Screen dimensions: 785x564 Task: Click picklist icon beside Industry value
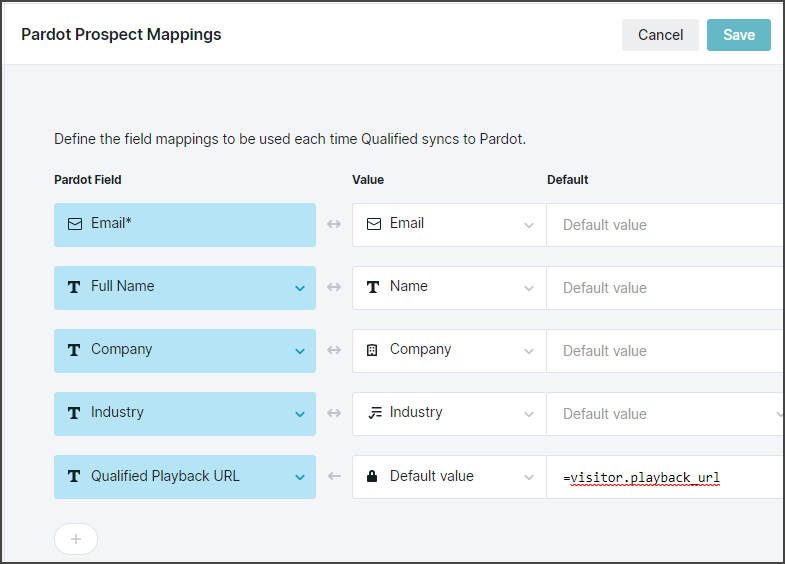pyautogui.click(x=374, y=413)
